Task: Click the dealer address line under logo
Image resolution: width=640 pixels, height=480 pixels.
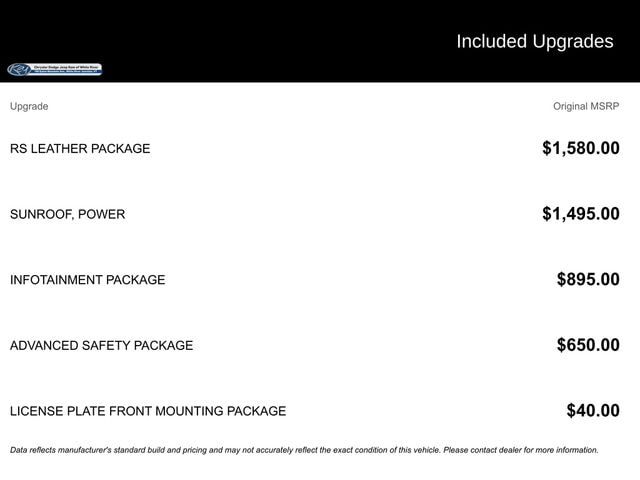Action: point(67,73)
